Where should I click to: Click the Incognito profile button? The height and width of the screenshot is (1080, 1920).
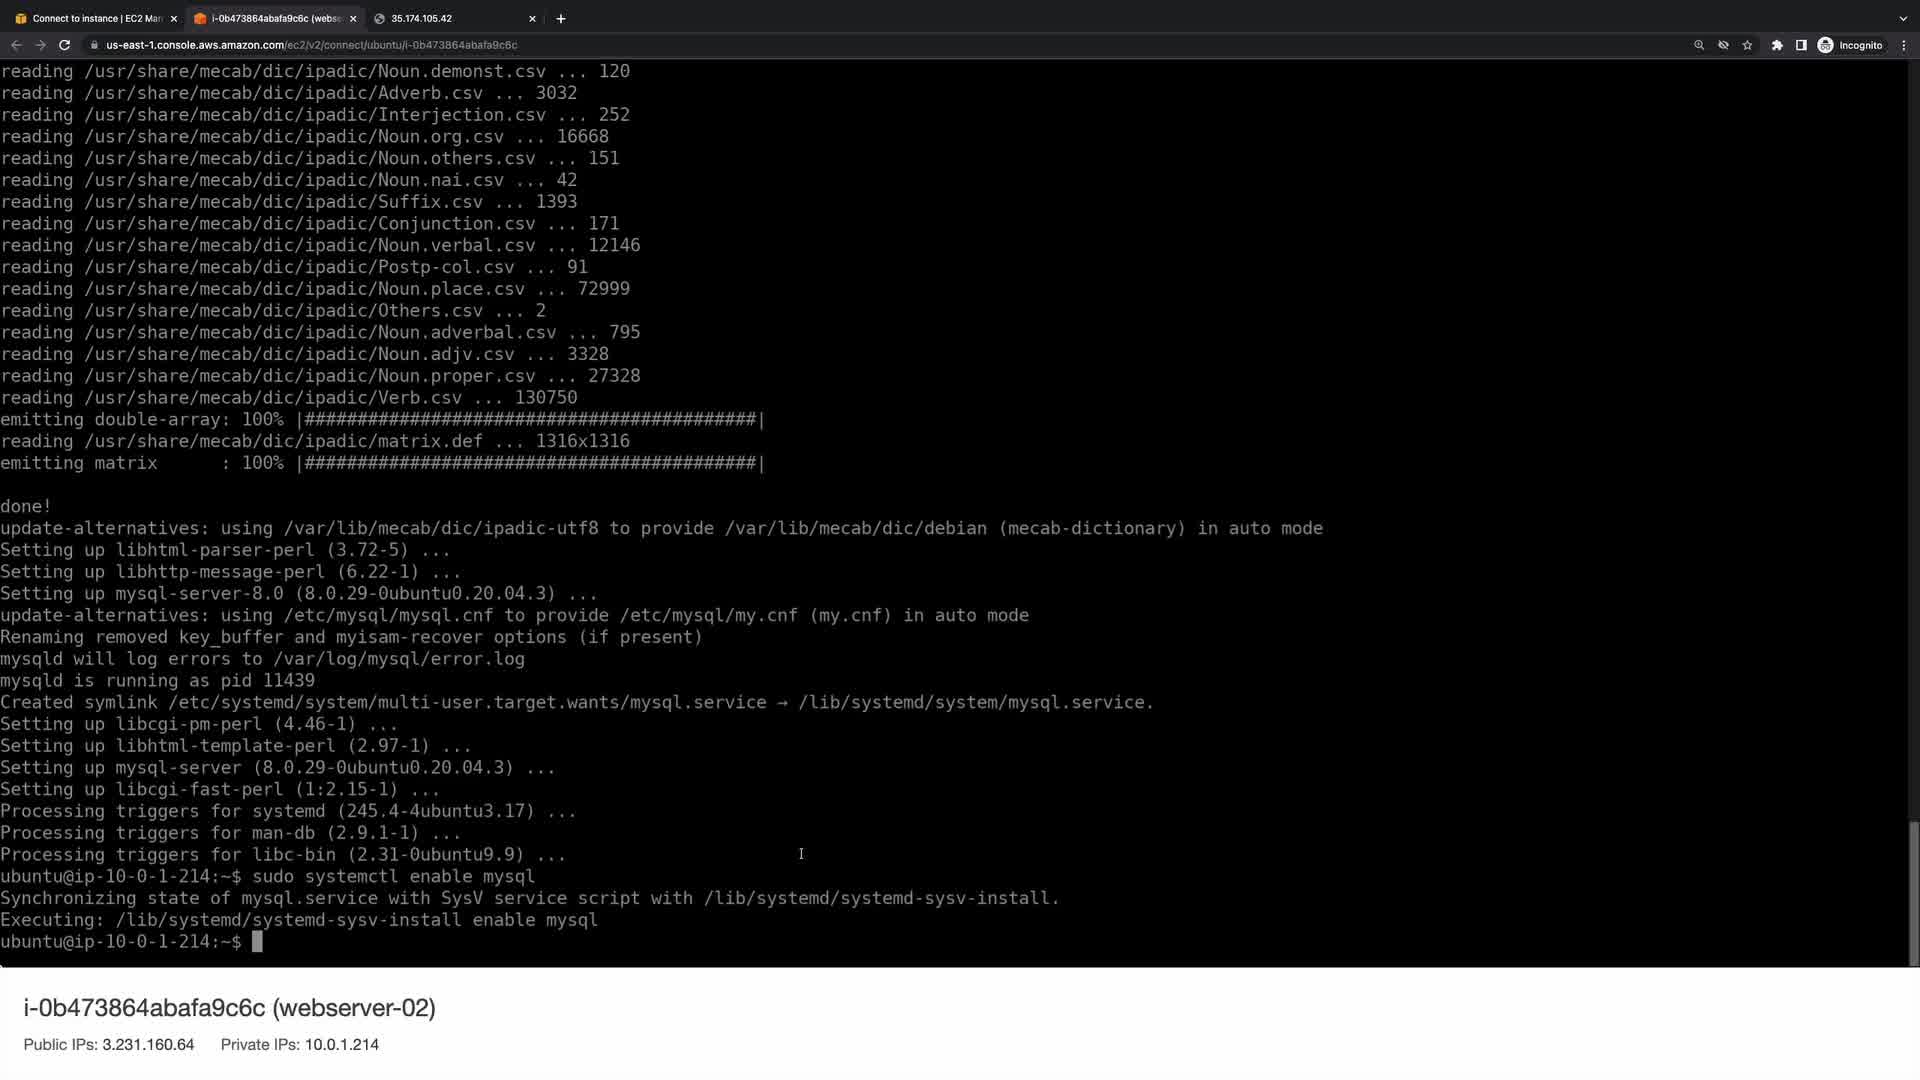tap(1851, 45)
